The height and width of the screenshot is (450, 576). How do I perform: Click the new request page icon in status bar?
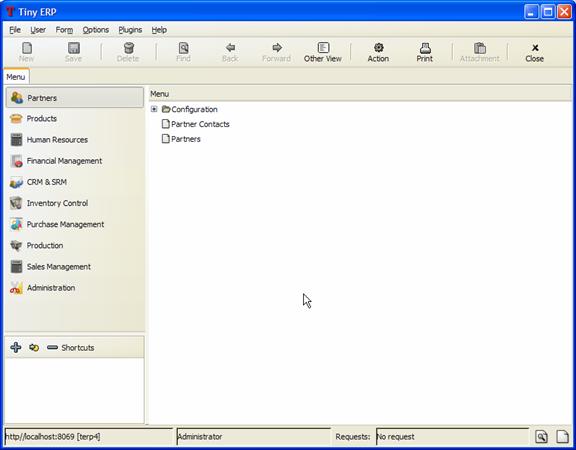point(562,436)
